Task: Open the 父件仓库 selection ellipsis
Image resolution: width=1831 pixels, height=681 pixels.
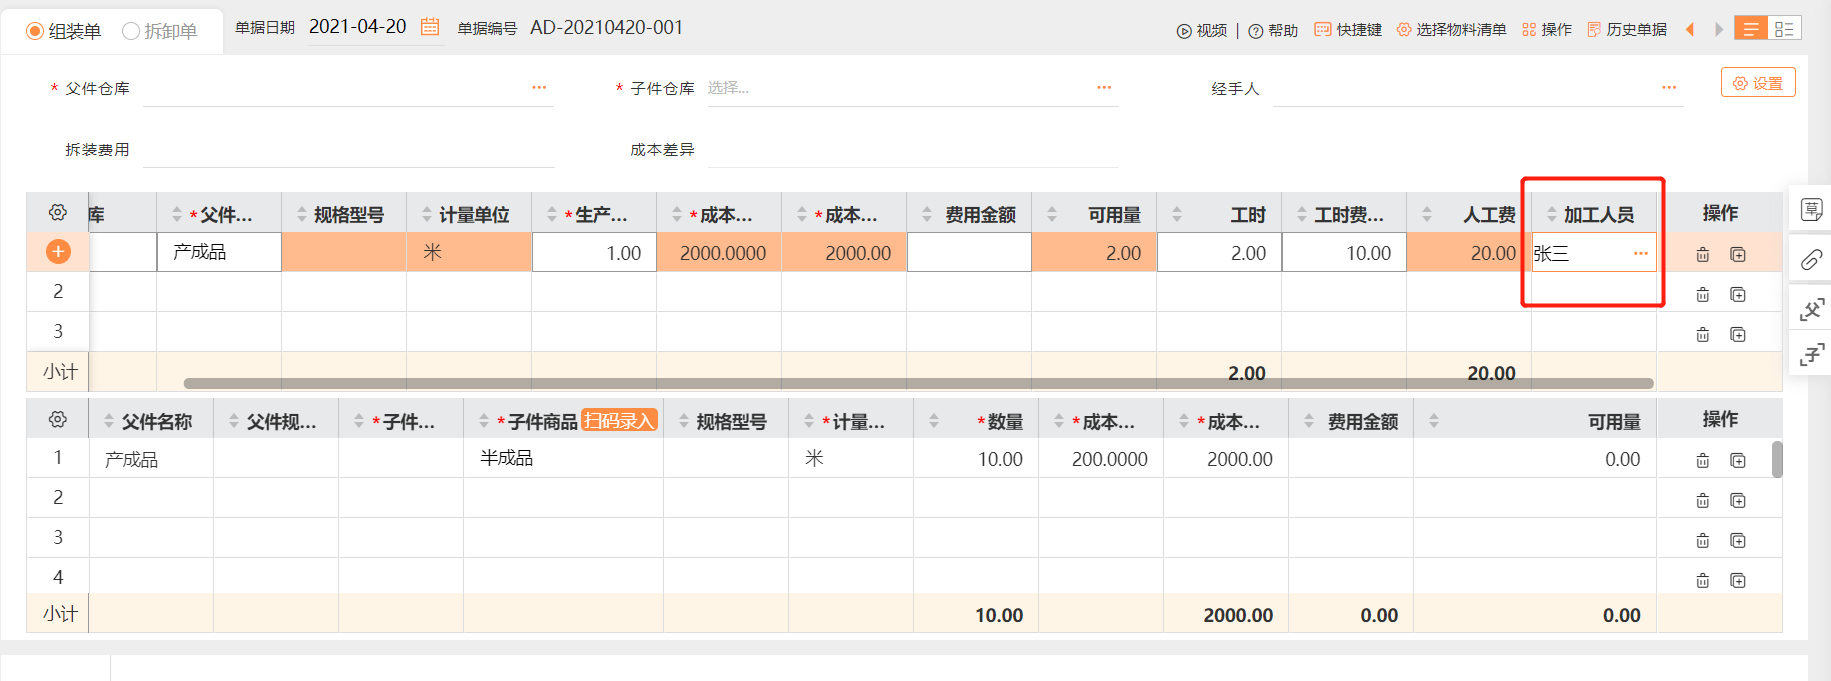Action: coord(539,88)
